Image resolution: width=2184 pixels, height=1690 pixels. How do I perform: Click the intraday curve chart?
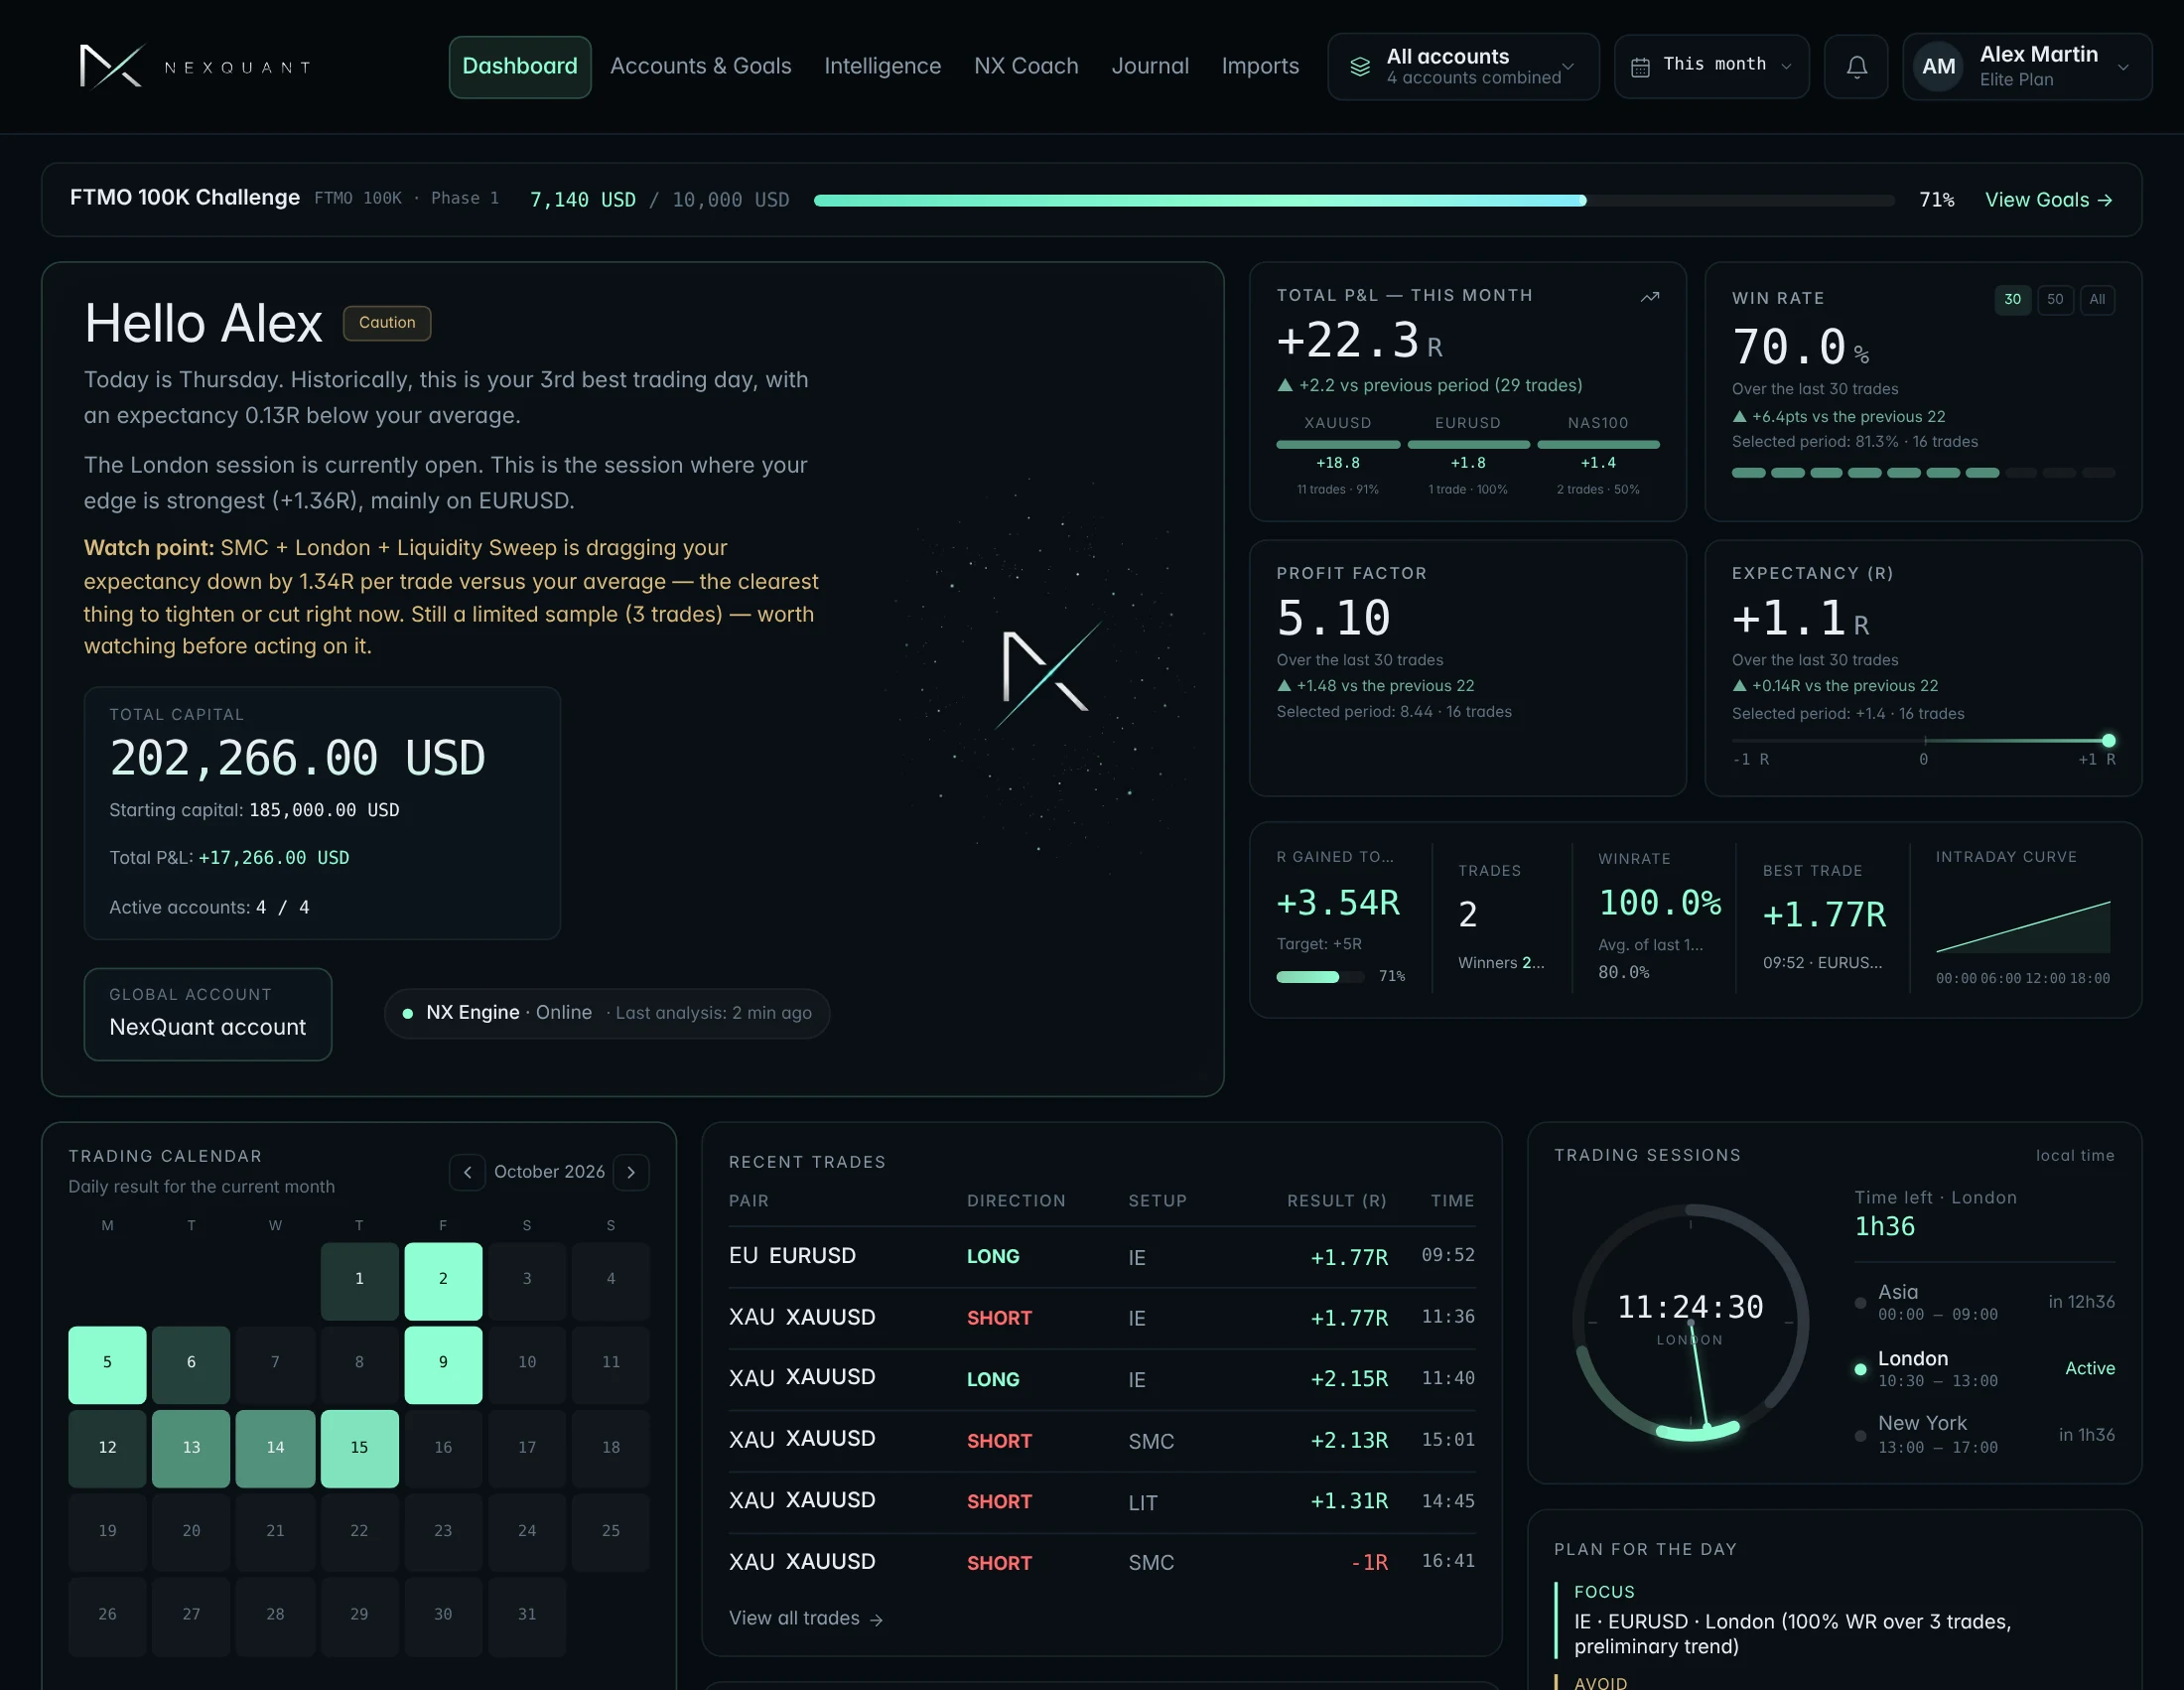click(2023, 927)
